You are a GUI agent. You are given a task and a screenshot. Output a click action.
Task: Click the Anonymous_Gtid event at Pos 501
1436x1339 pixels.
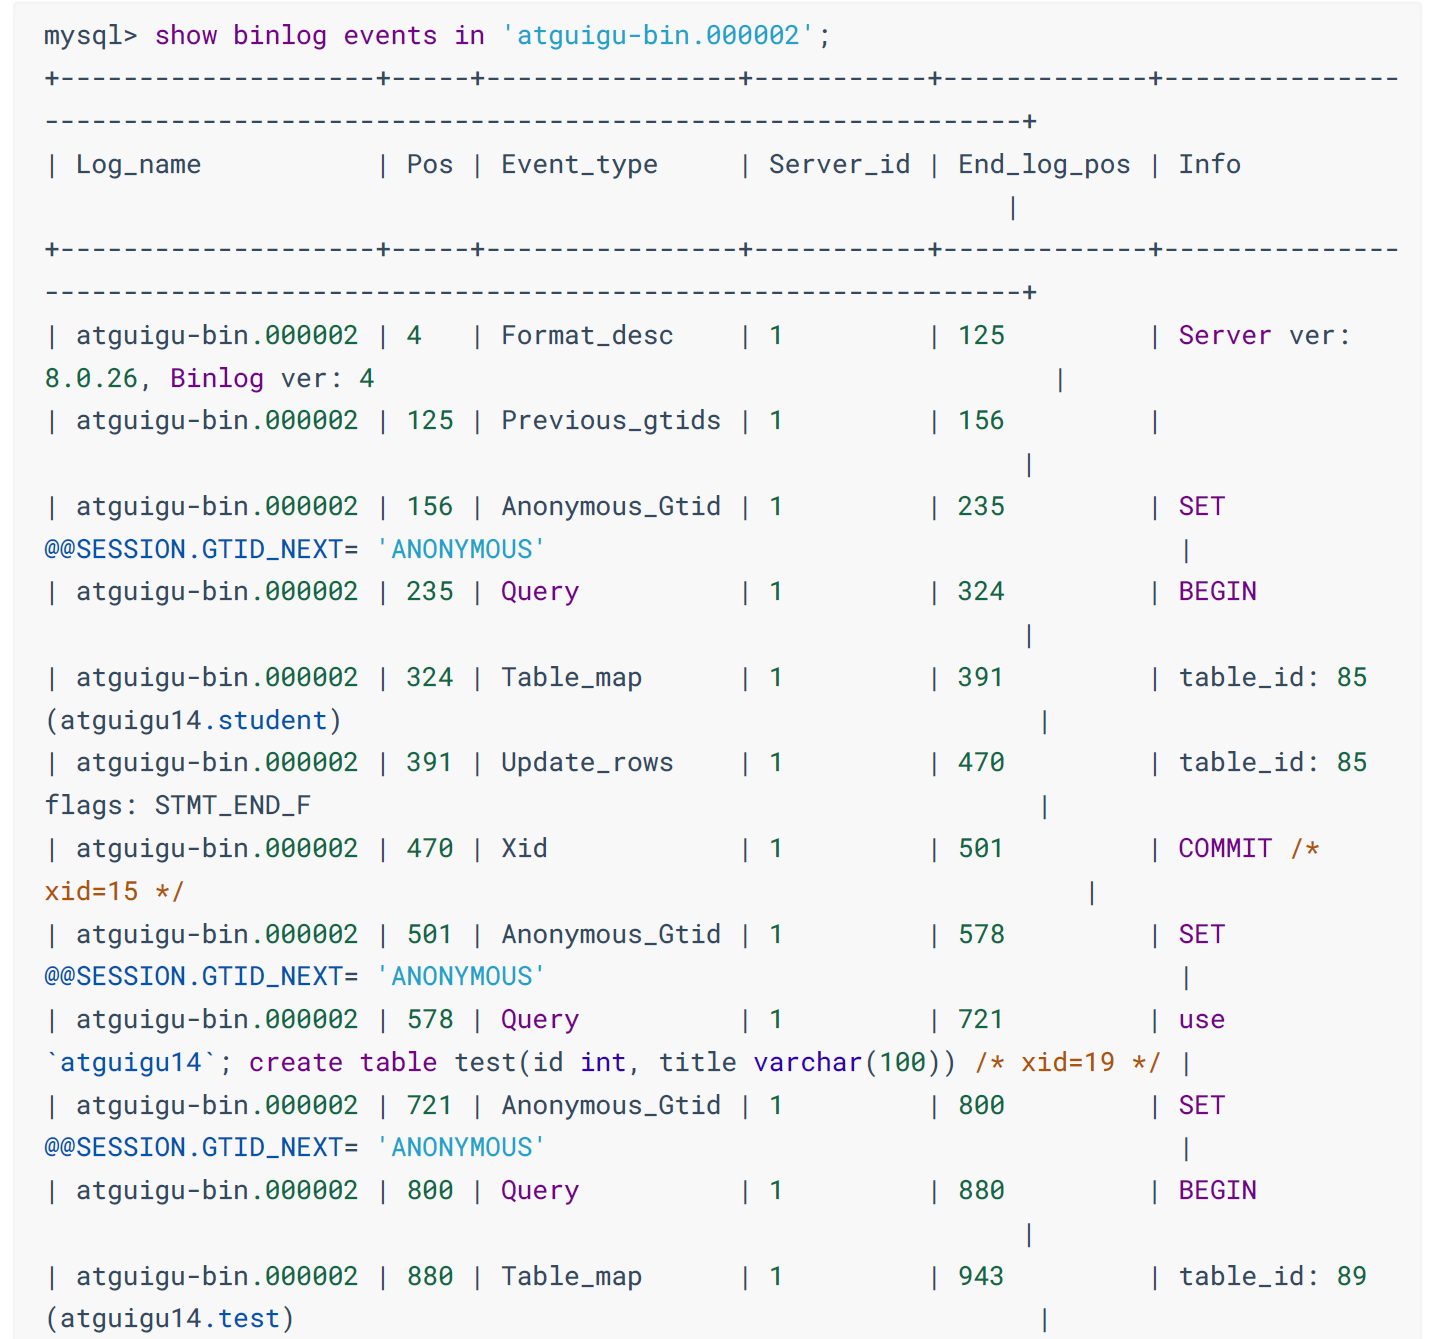pyautogui.click(x=611, y=935)
